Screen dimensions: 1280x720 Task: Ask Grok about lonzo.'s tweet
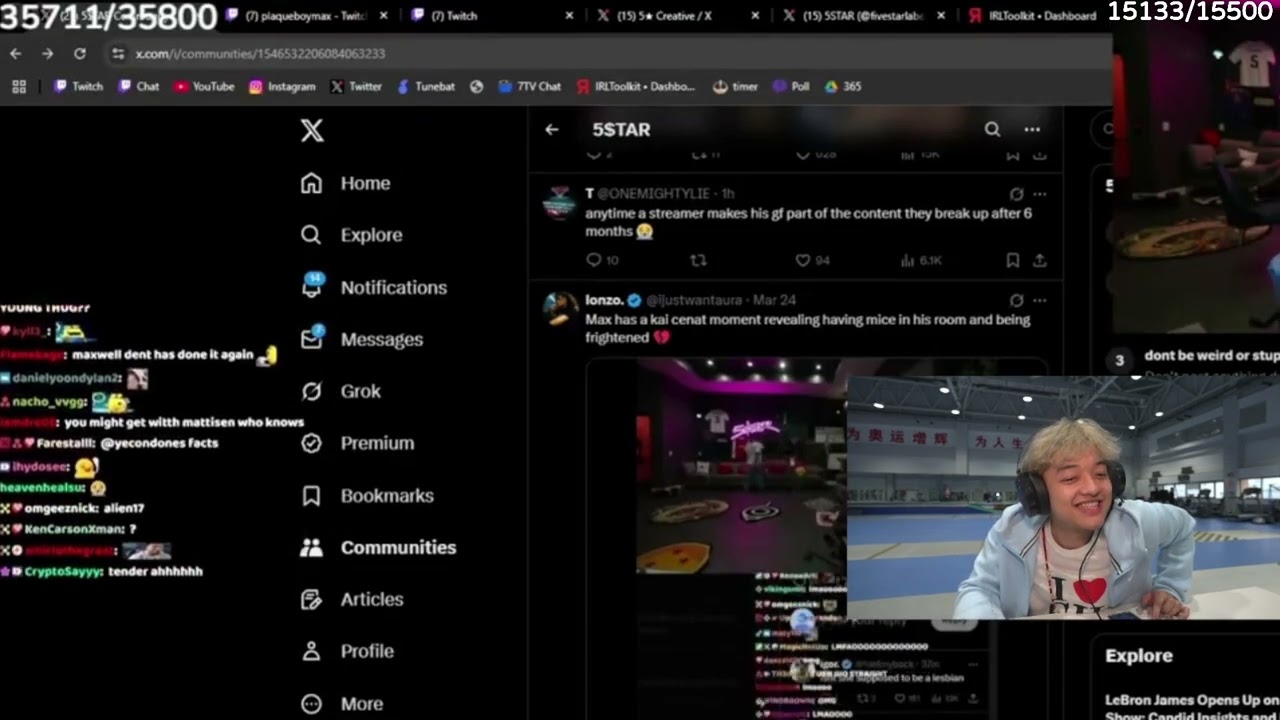[x=1016, y=300]
